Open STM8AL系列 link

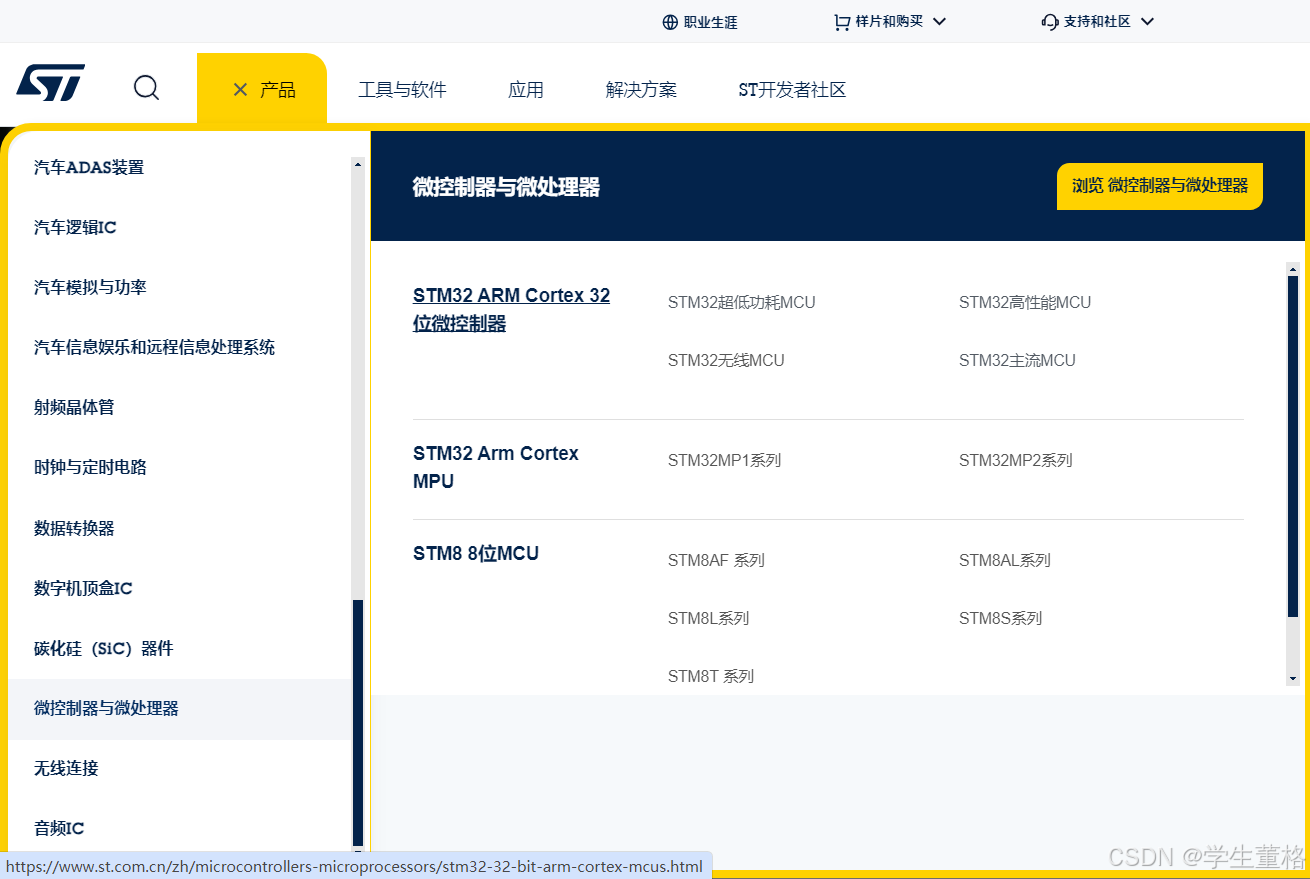click(1005, 560)
